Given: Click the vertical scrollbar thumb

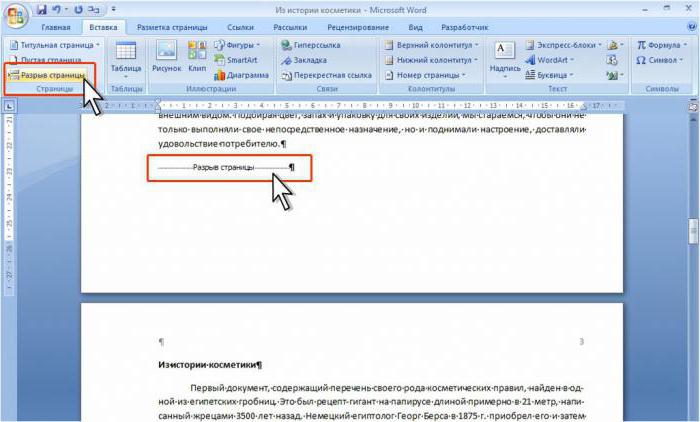Looking at the screenshot, I should coord(693,231).
